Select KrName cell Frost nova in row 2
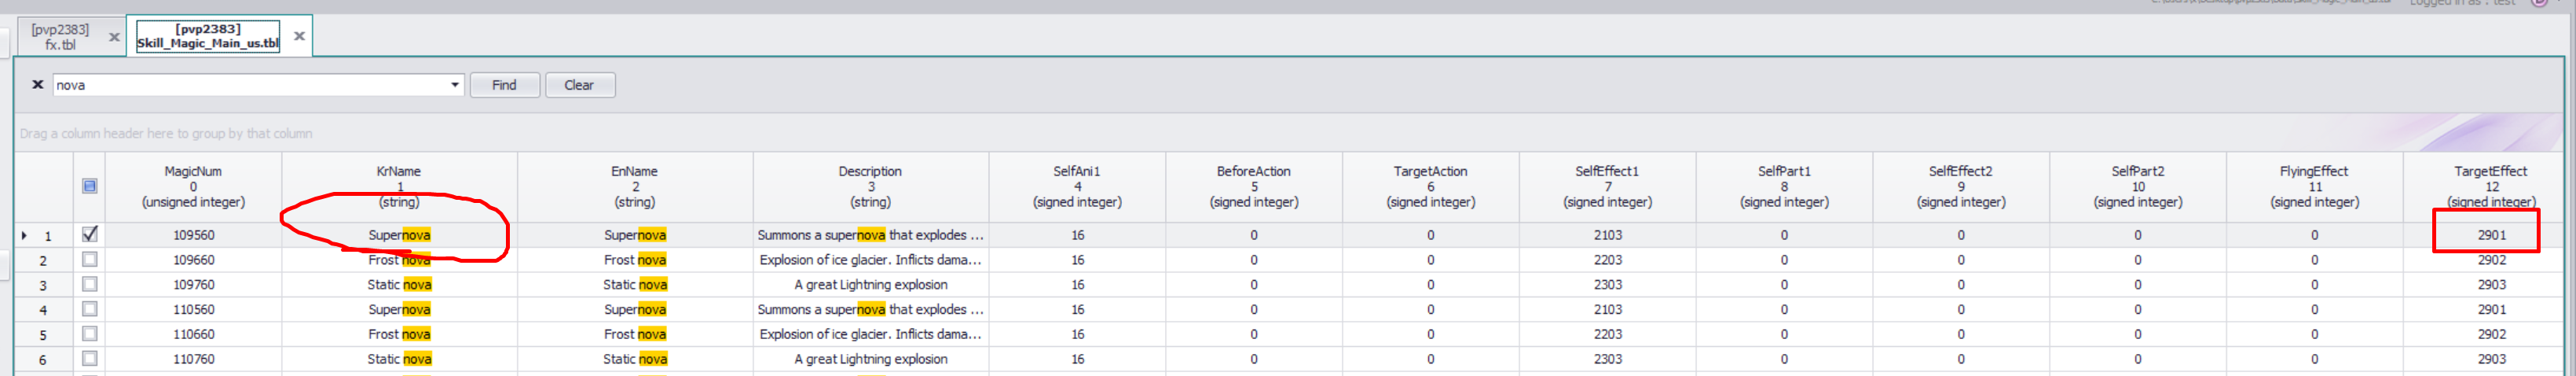 399,260
